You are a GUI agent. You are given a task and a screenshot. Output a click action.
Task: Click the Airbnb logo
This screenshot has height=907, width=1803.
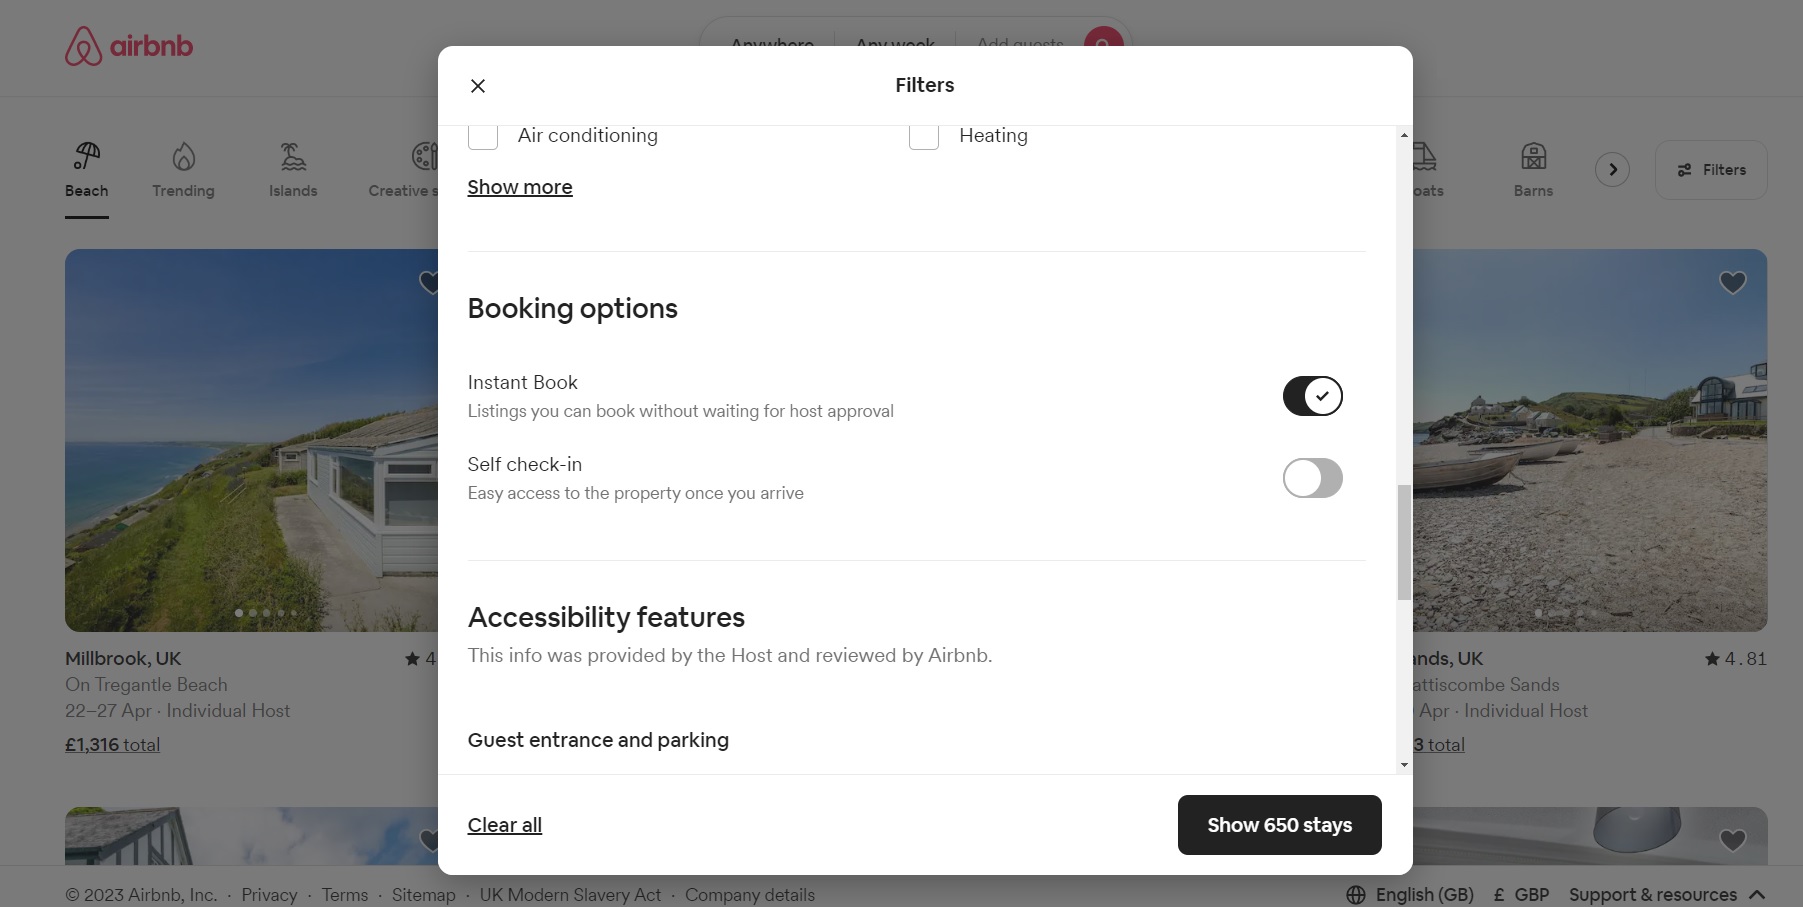tap(129, 46)
